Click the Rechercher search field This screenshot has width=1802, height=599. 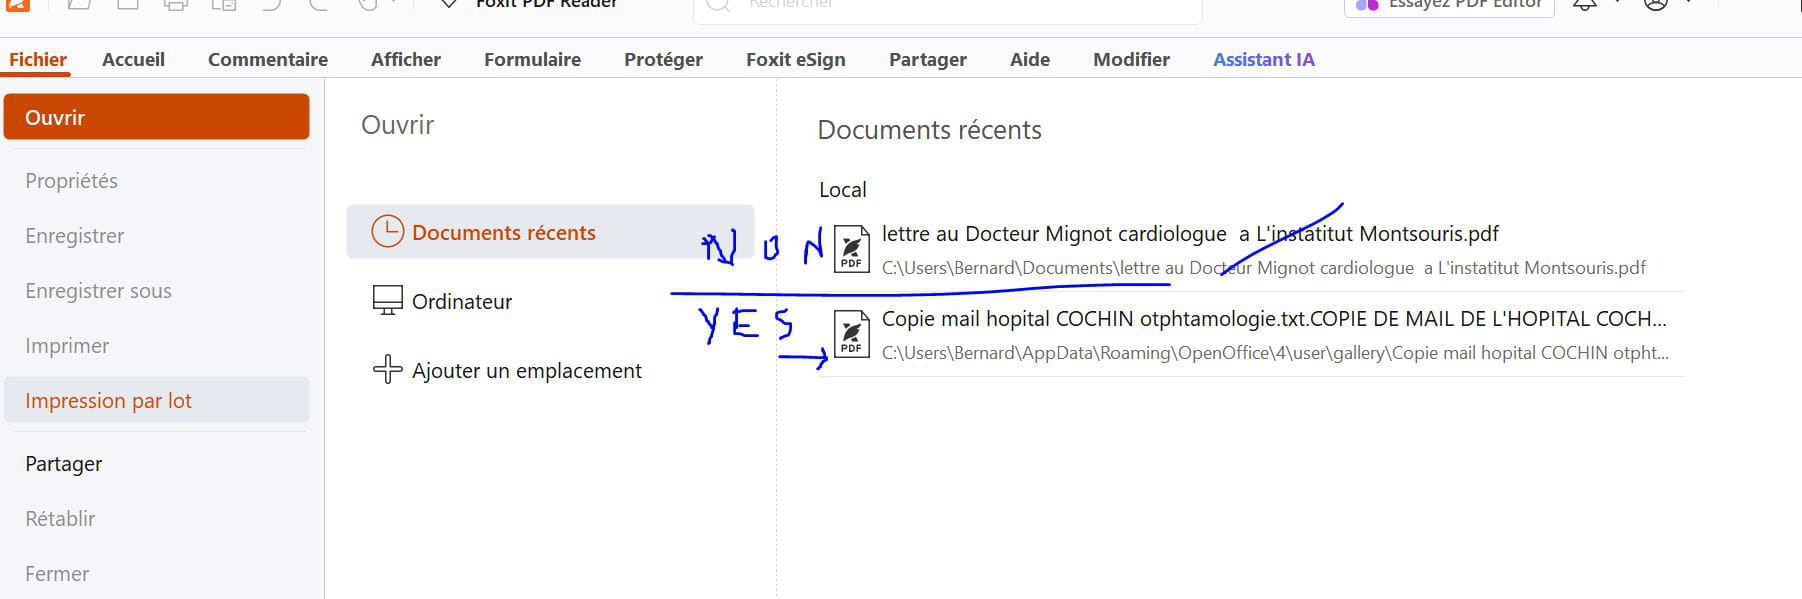pyautogui.click(x=947, y=8)
